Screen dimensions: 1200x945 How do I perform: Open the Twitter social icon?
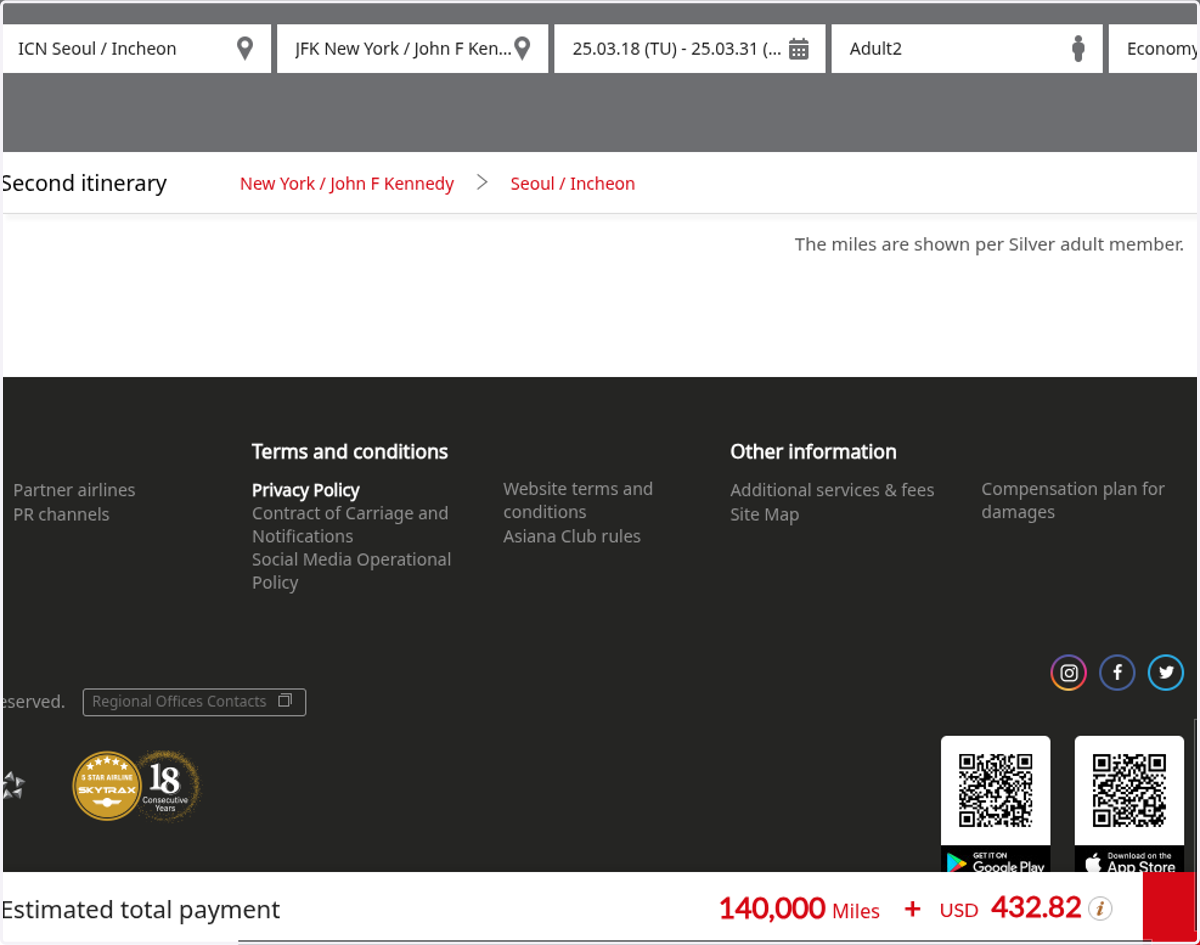[1166, 673]
